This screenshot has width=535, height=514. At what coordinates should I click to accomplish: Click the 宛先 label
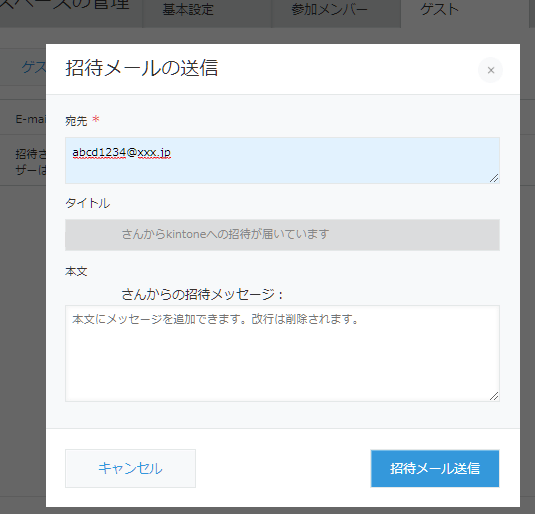(x=76, y=121)
